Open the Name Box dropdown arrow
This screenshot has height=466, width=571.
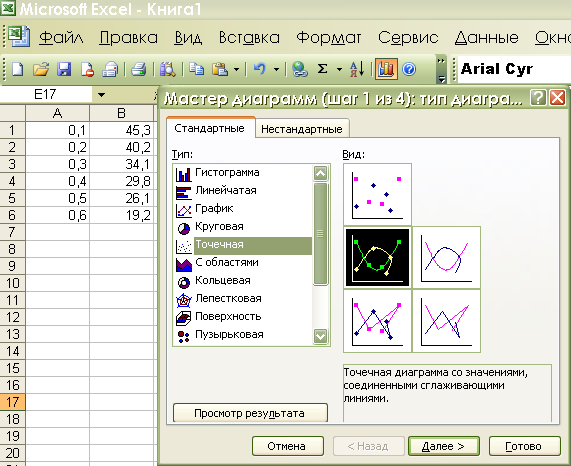101,95
